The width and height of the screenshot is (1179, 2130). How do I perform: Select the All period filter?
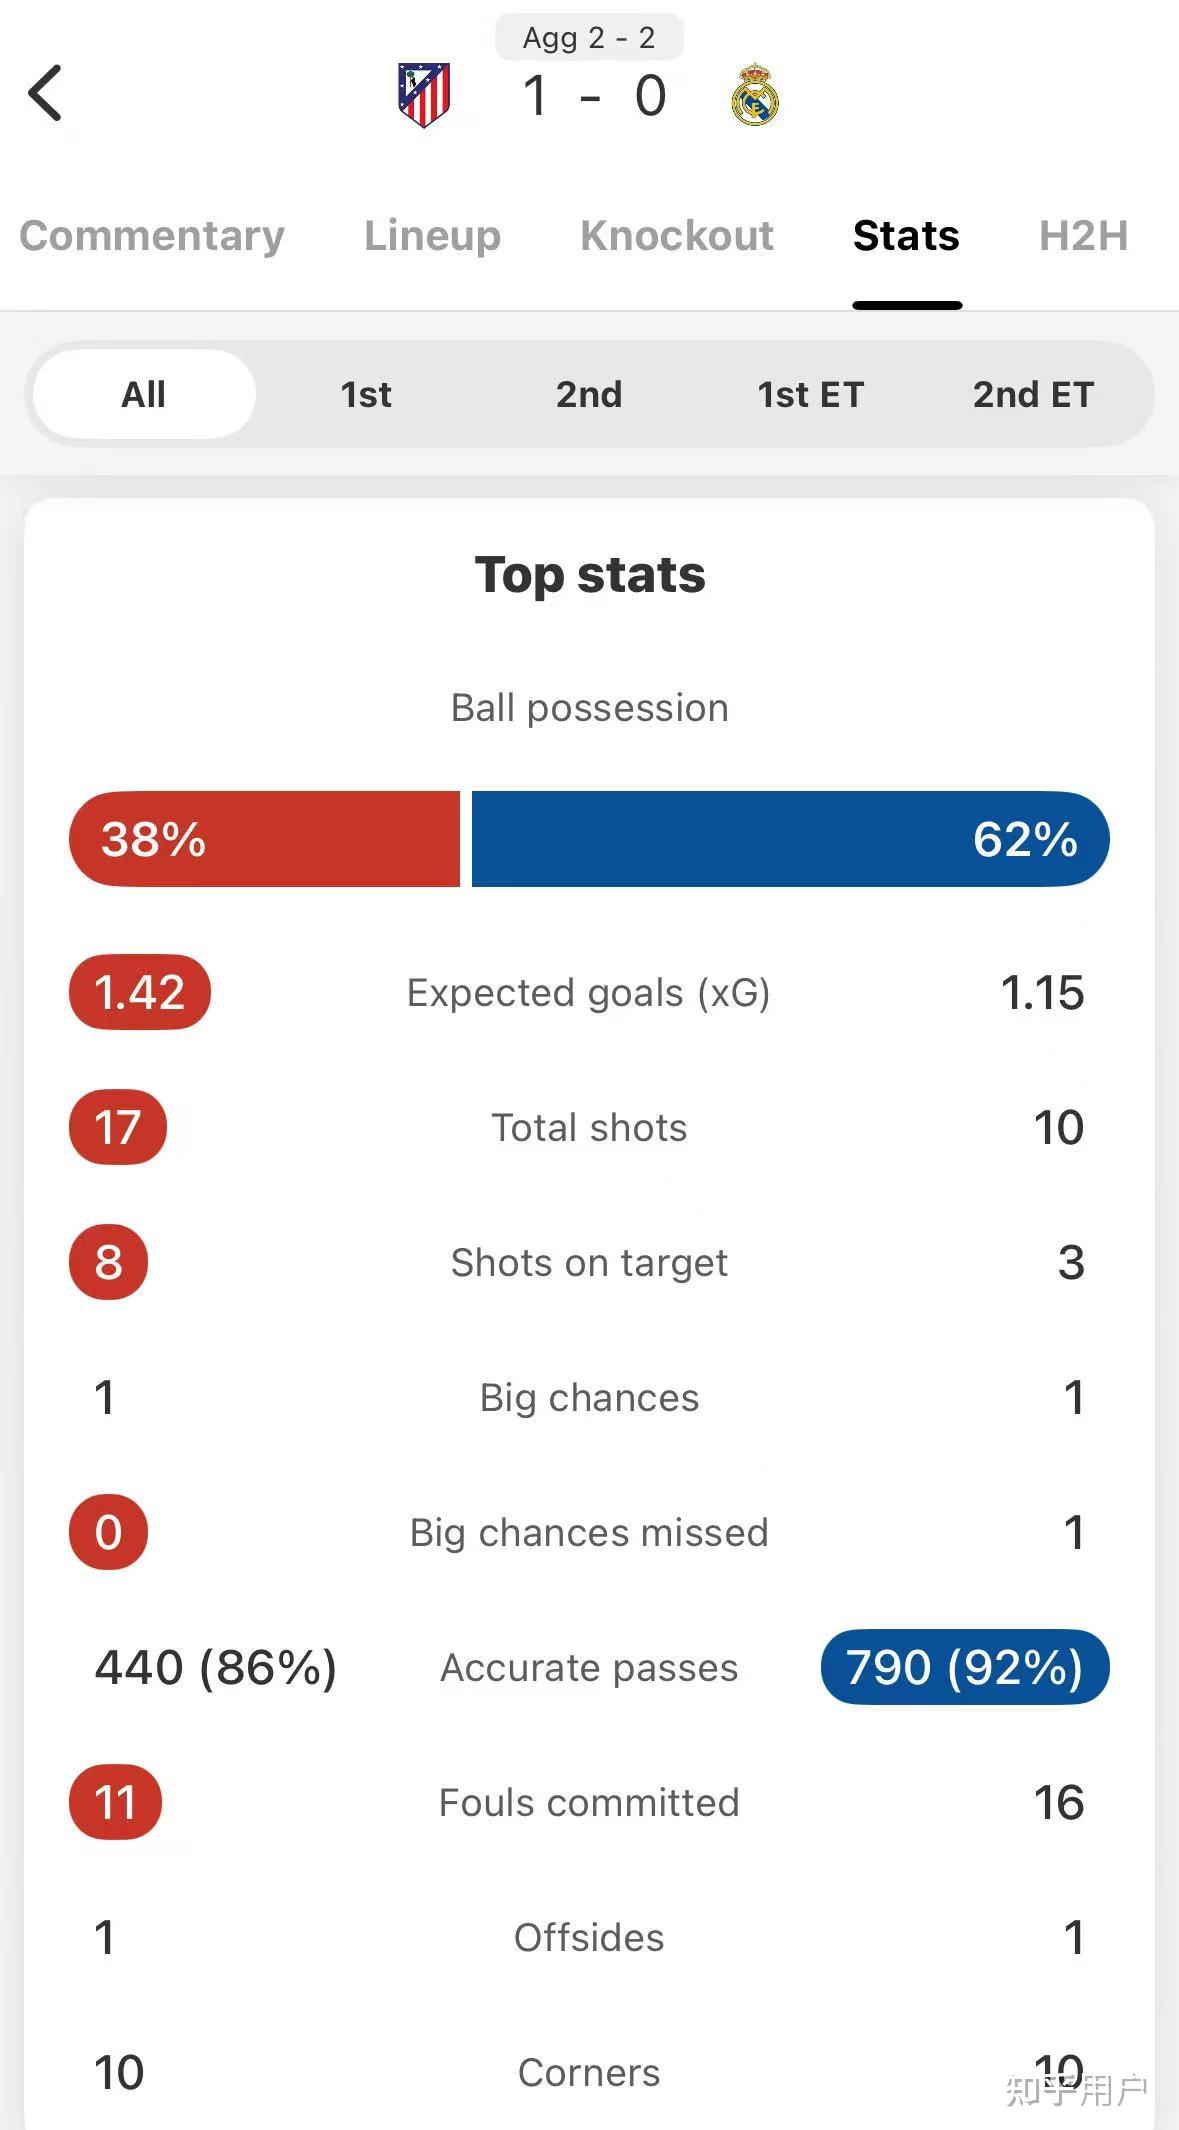tap(144, 394)
